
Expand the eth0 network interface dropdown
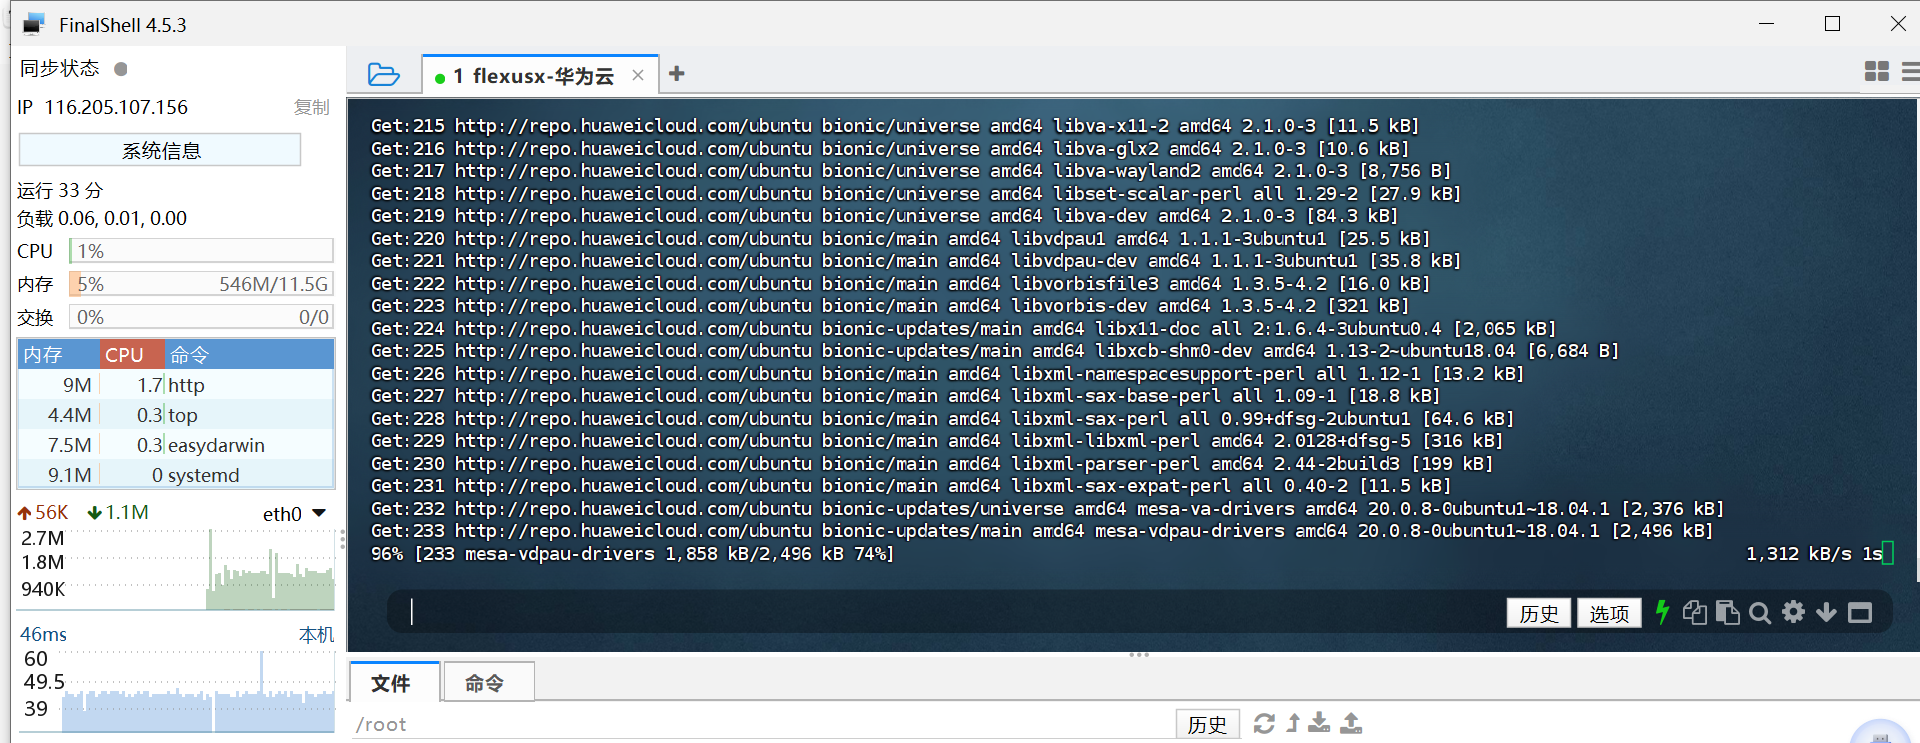point(319,513)
